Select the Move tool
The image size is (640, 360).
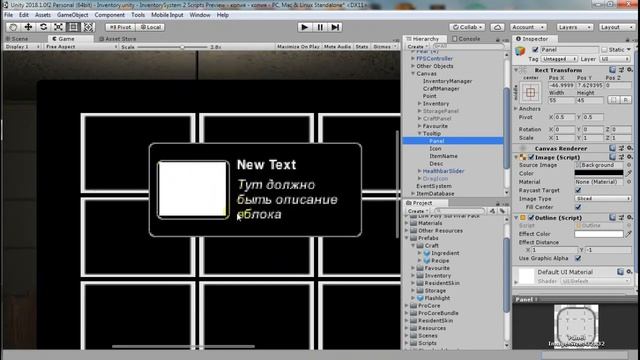tap(28, 27)
